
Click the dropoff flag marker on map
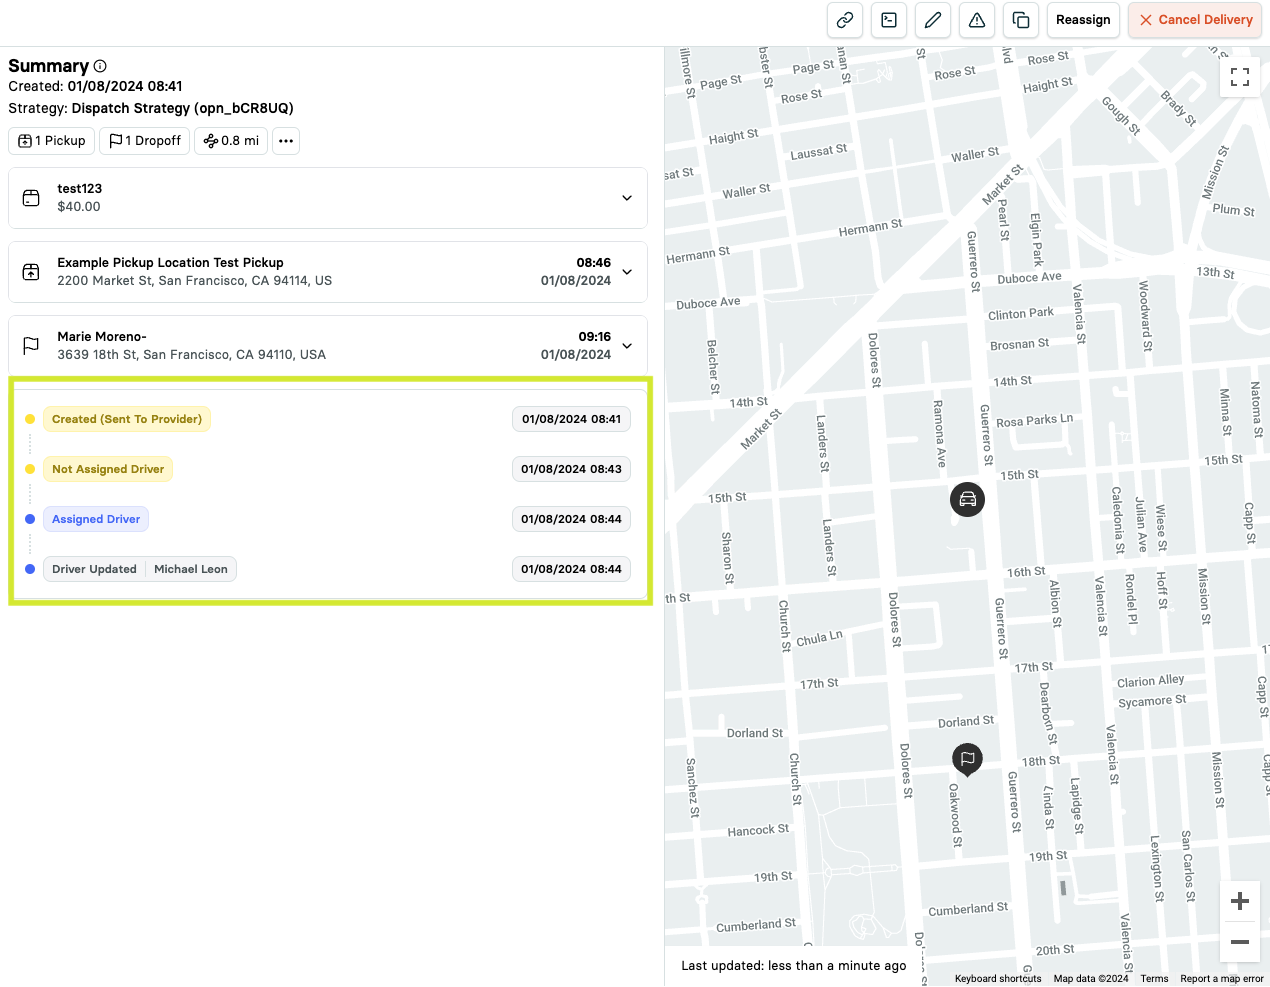[967, 759]
